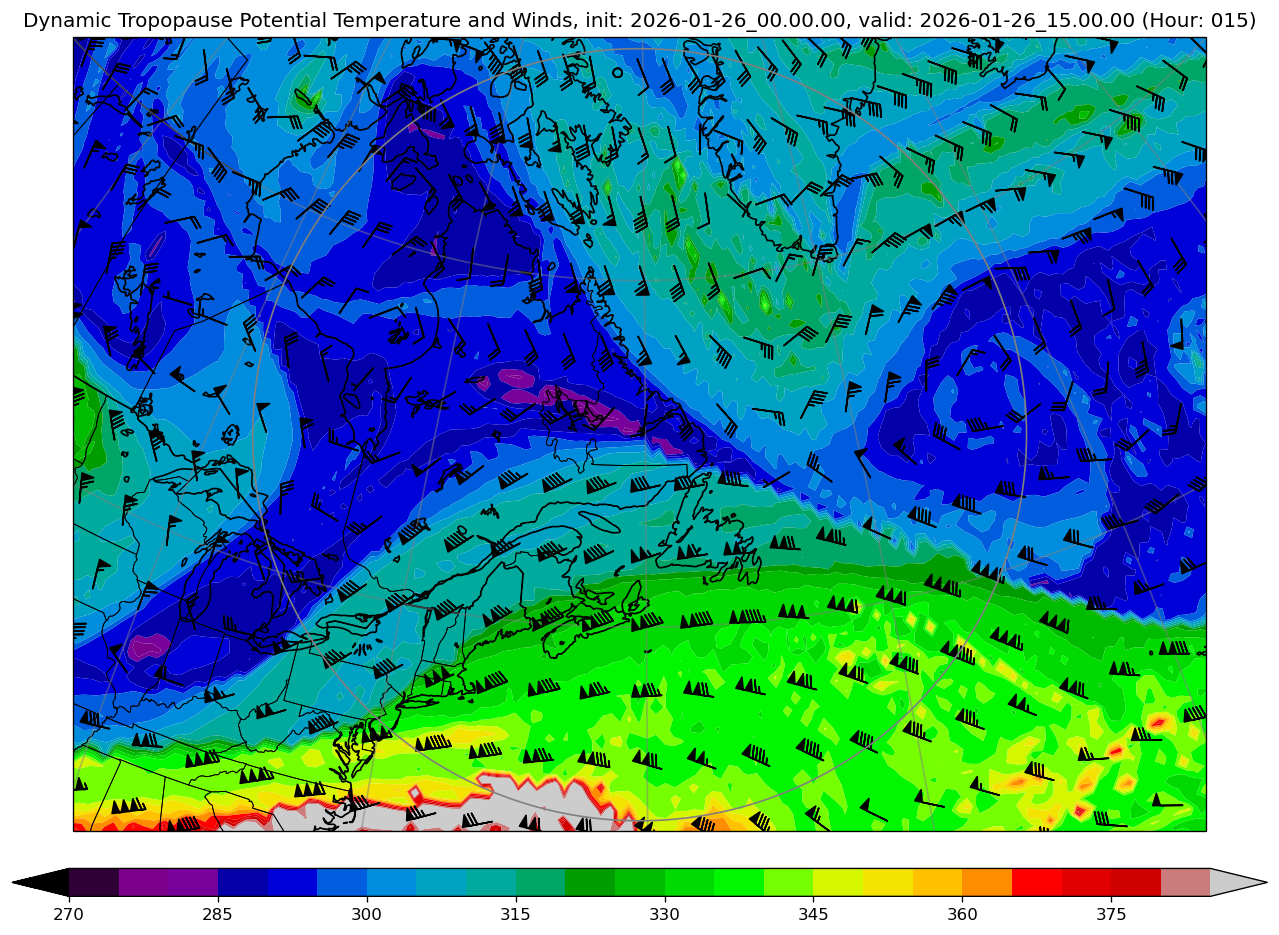Viewport: 1279px width, 935px height.
Task: Select the 375 tick label on colorbar
Action: [1111, 914]
